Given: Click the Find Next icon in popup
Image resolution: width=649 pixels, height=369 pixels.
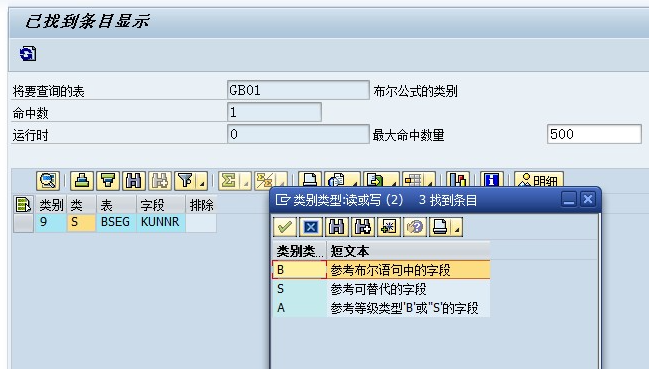Looking at the screenshot, I should pyautogui.click(x=363, y=227).
